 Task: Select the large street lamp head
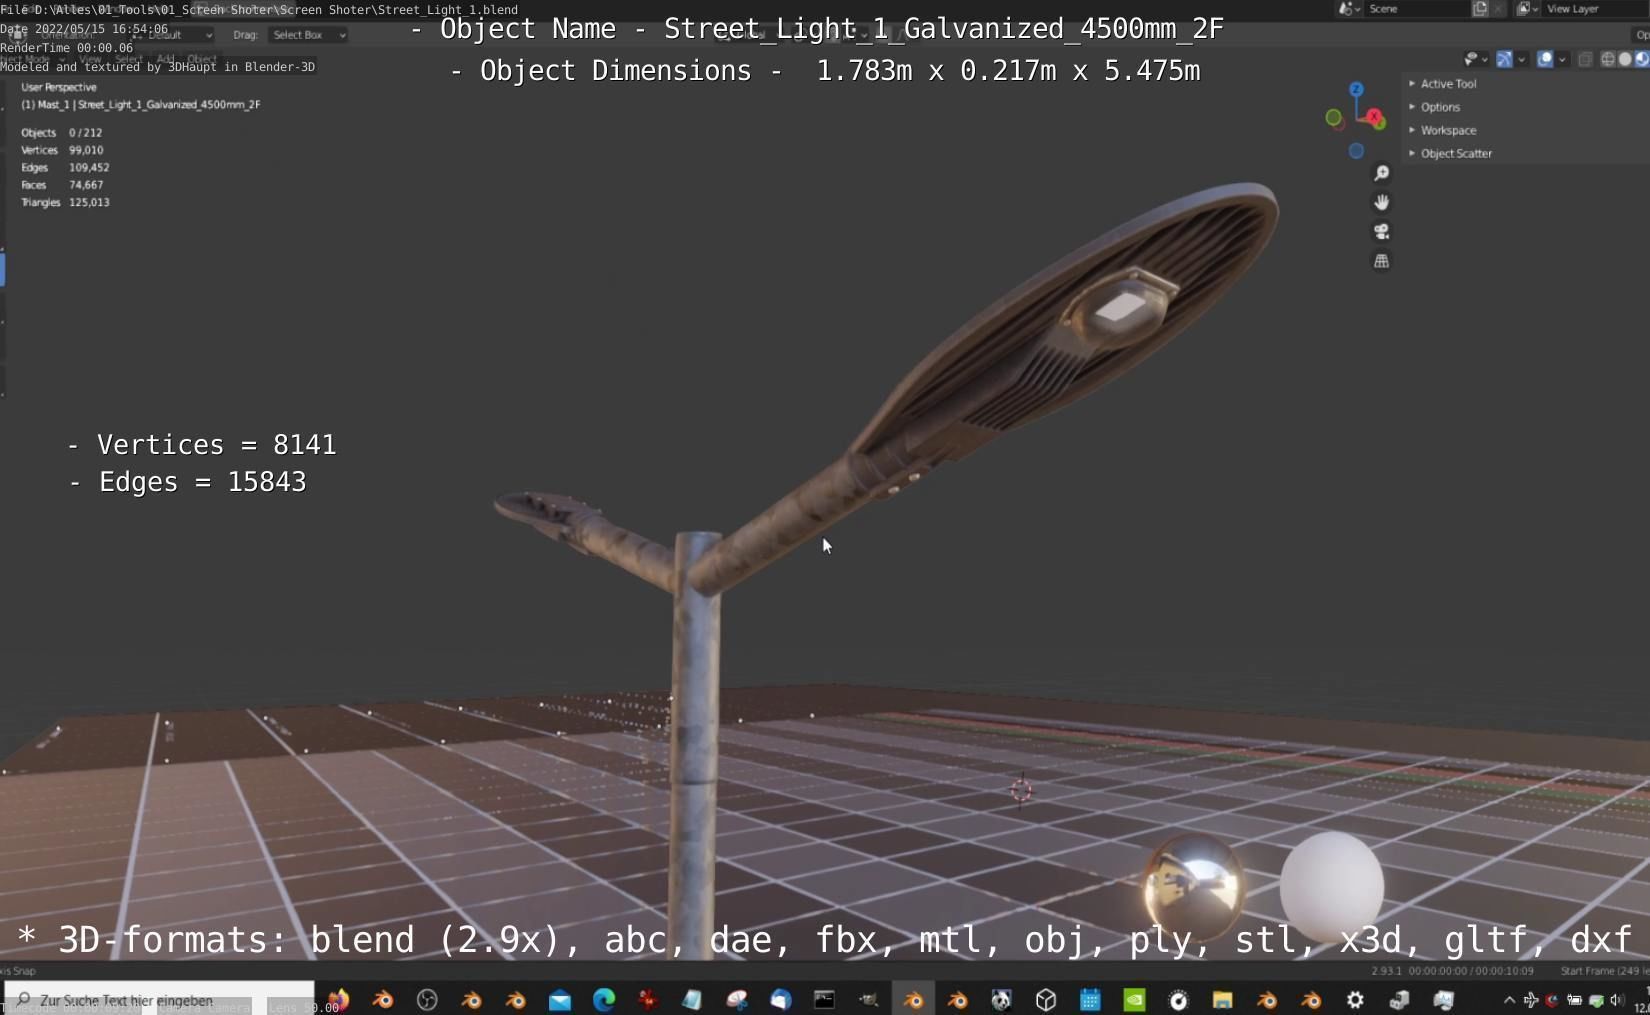pyautogui.click(x=1070, y=320)
